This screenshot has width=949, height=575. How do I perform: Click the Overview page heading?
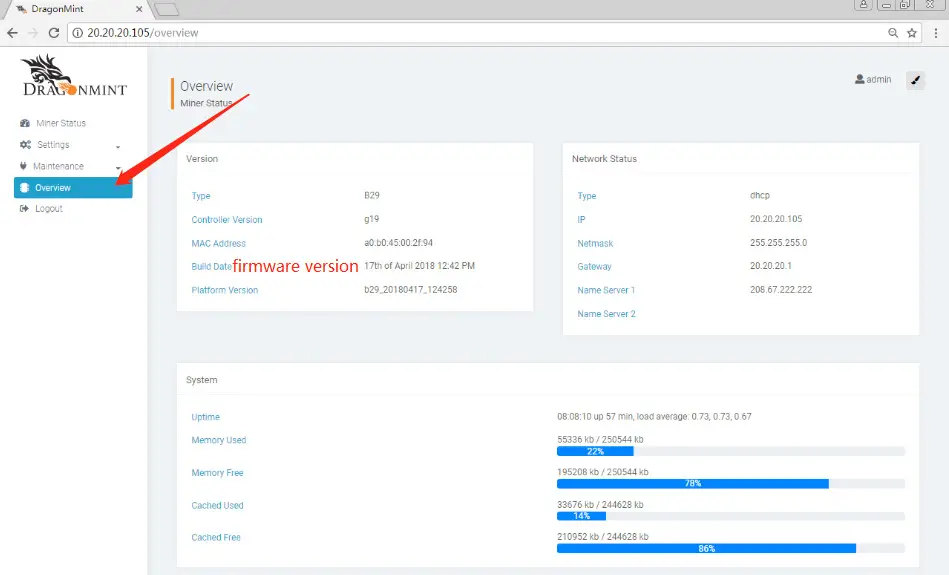pyautogui.click(x=206, y=86)
